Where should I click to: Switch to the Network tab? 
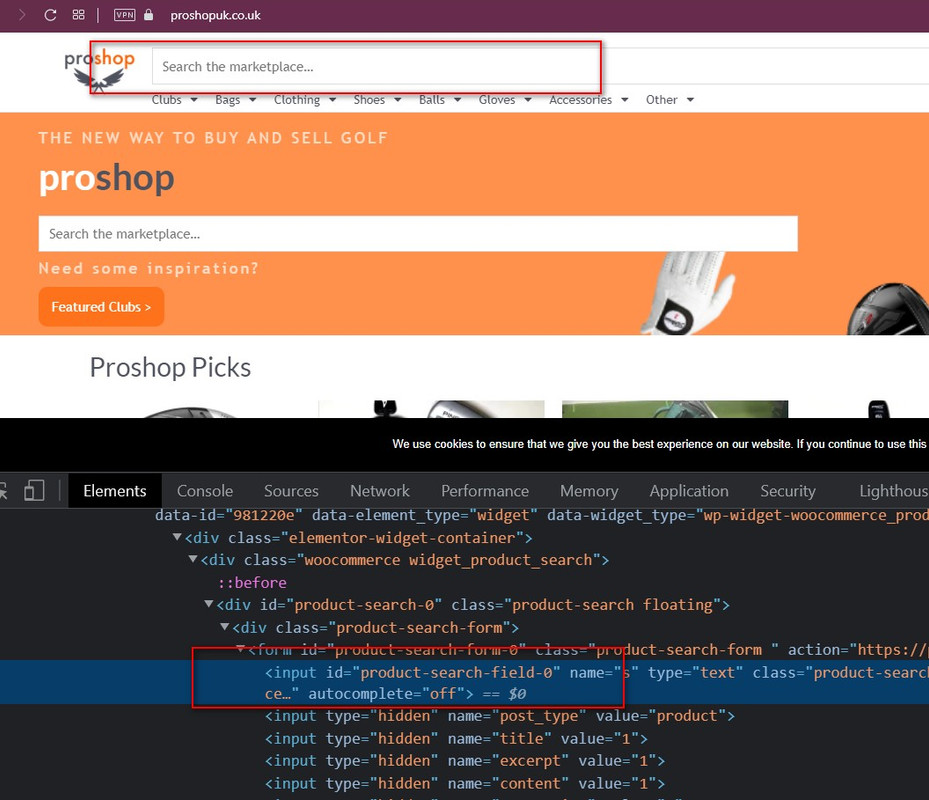coord(380,491)
